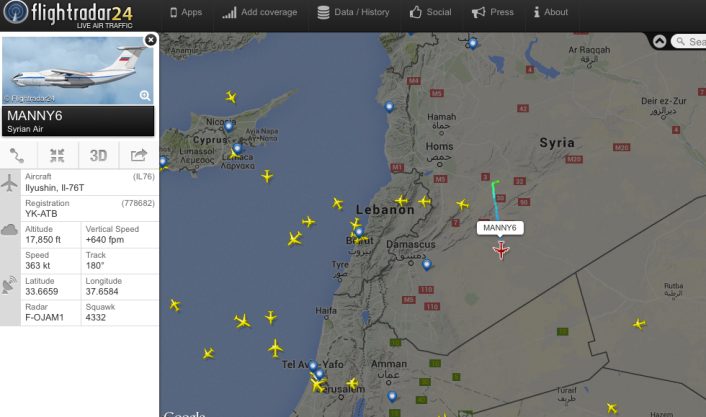Click the Search input field
Viewport: 706px width, 417px height.
[689, 41]
